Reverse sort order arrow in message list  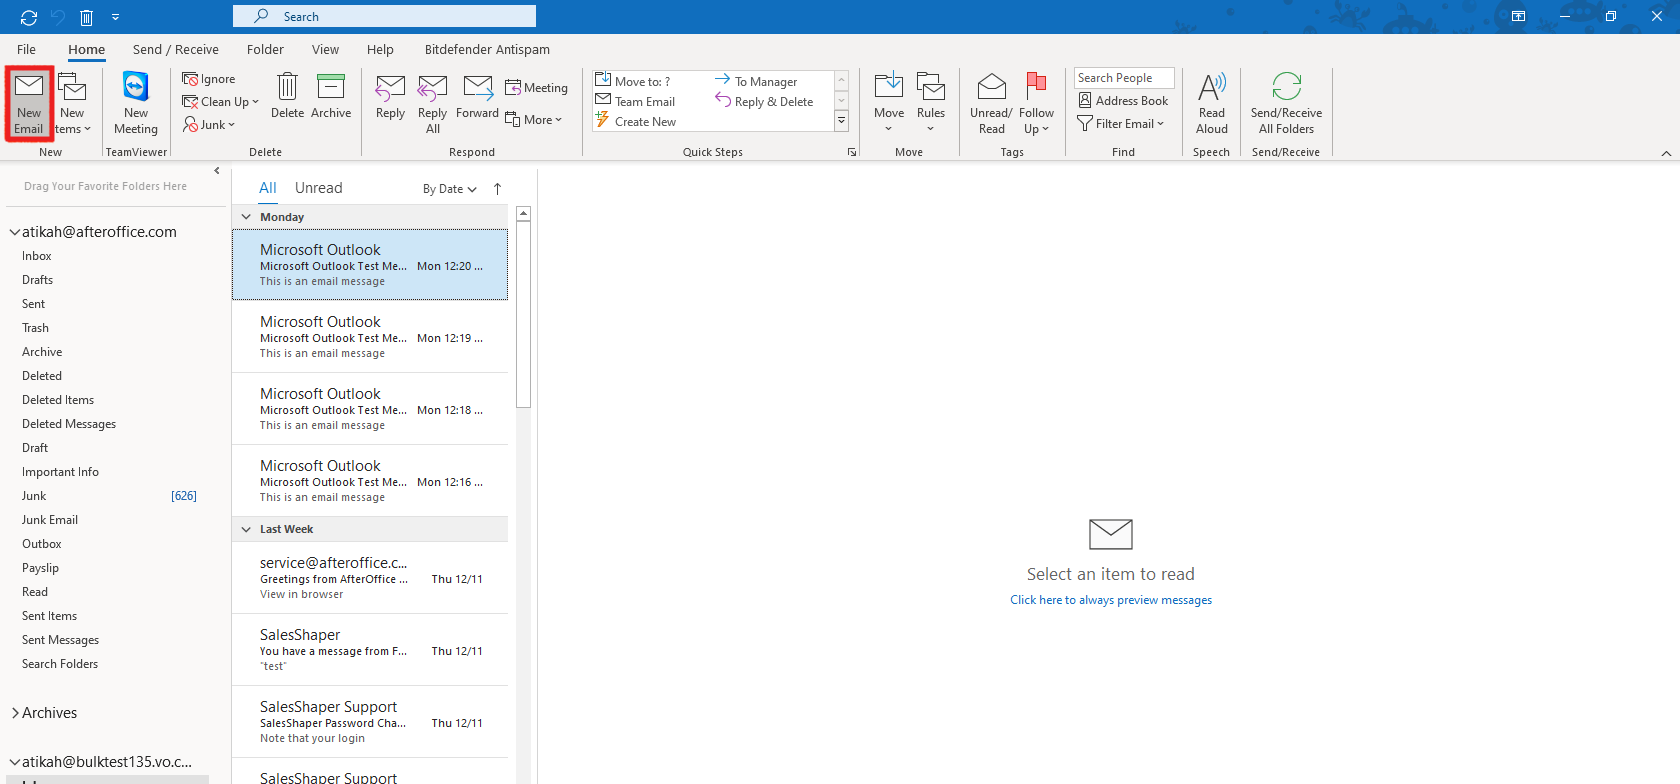[x=497, y=189]
